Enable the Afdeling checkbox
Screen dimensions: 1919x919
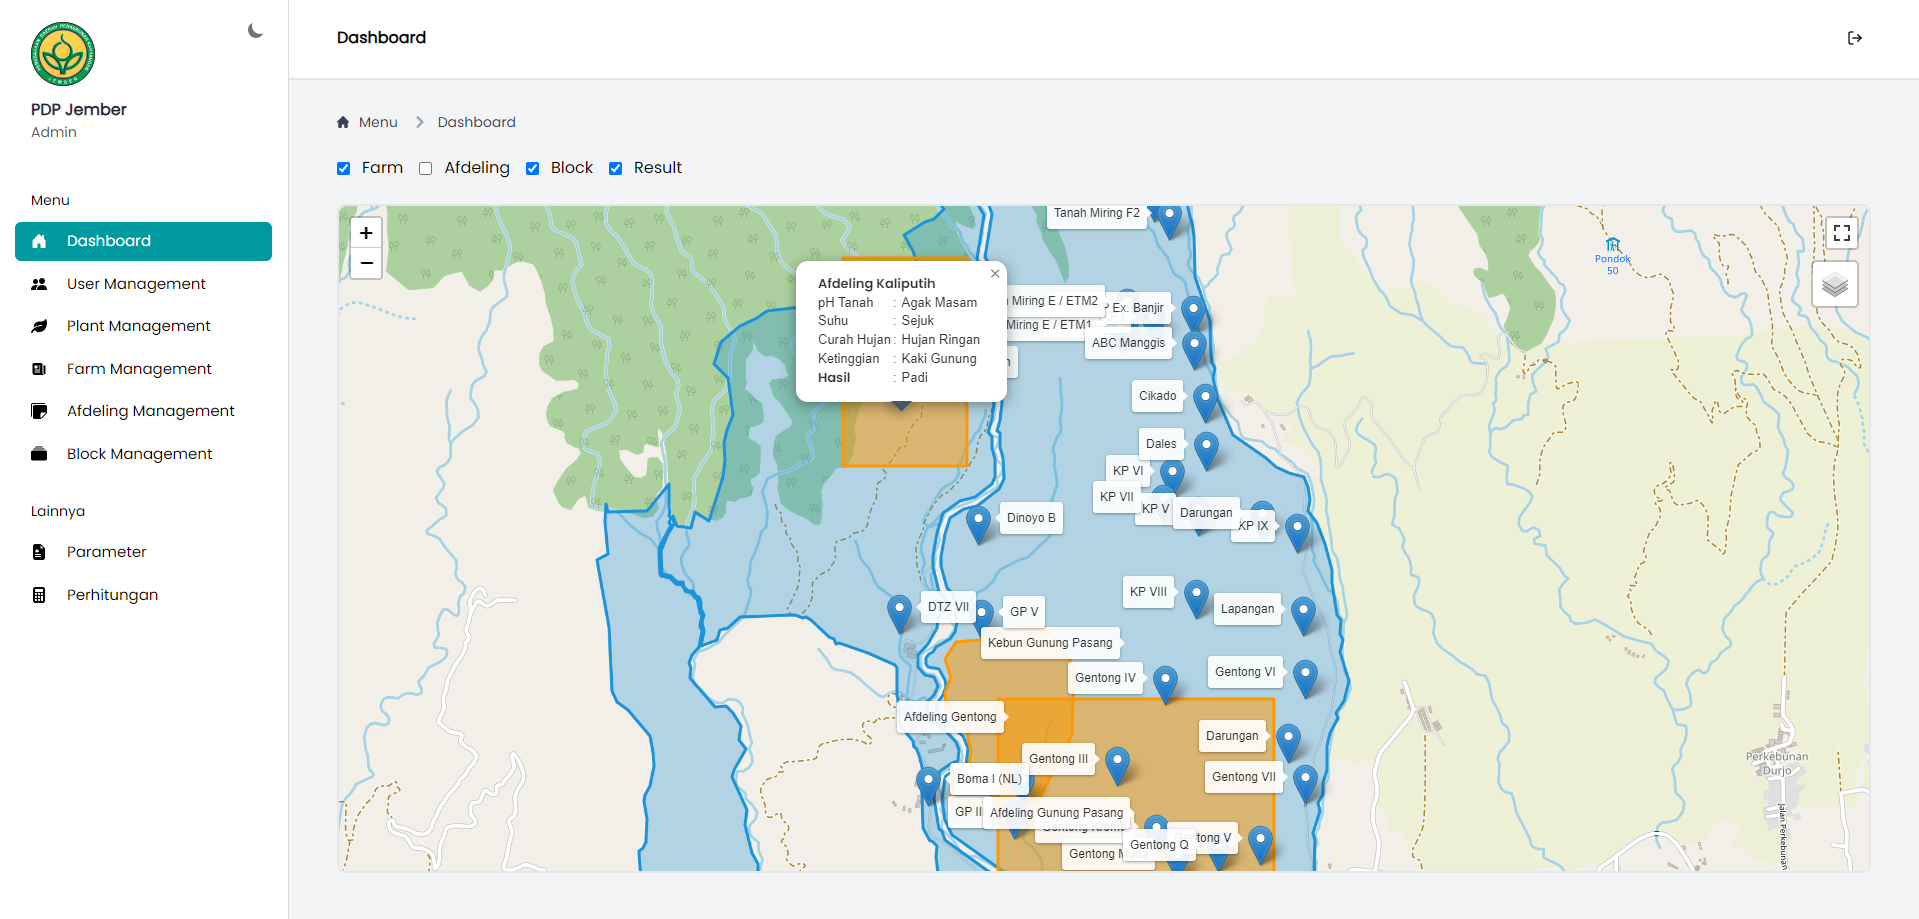click(426, 169)
